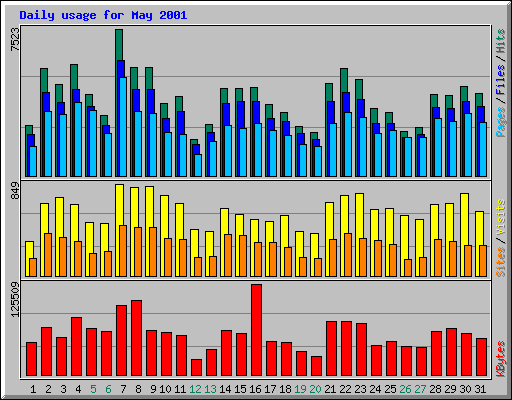
Task: Click the orange Sites bar for day 8
Action: click(138, 252)
